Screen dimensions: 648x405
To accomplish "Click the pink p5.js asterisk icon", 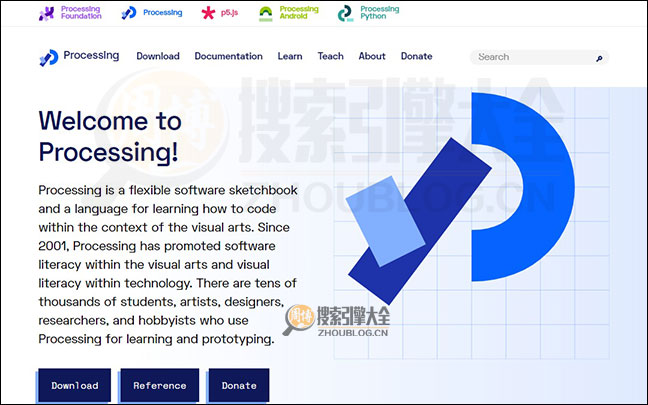I will click(x=208, y=13).
